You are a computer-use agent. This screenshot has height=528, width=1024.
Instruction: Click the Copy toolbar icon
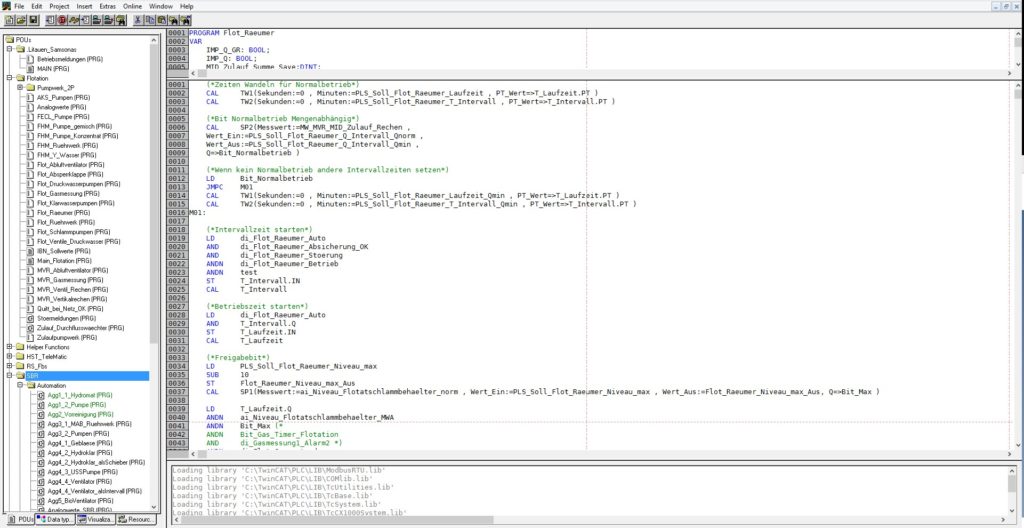tap(150, 20)
